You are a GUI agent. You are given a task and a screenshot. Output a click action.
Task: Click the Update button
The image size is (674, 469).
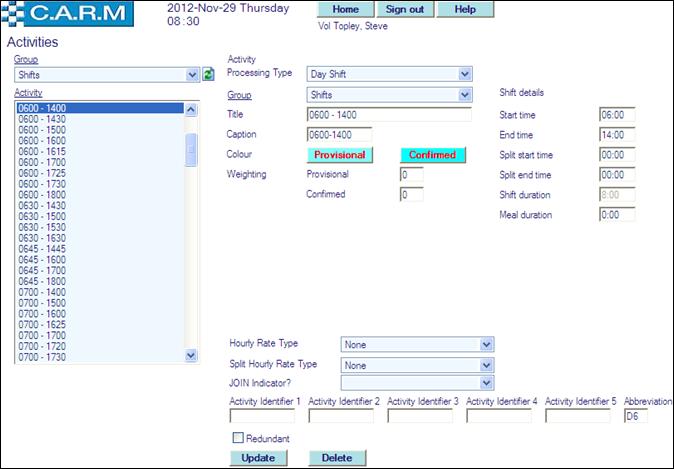point(258,458)
